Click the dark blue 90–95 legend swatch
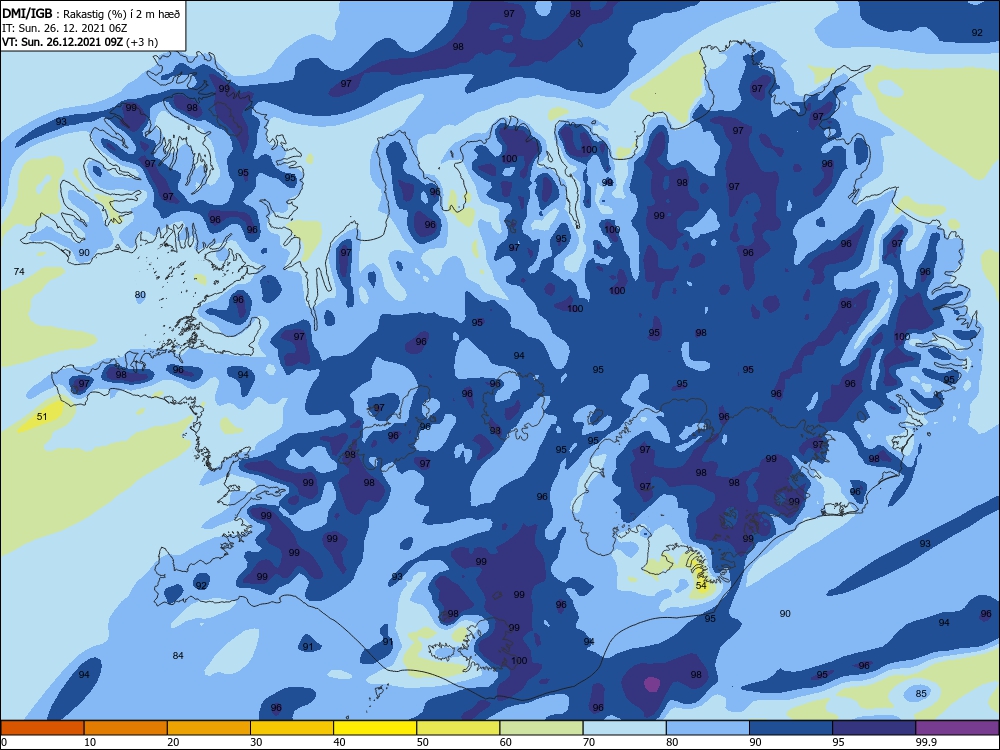Viewport: 1000px width, 750px height. coord(791,728)
